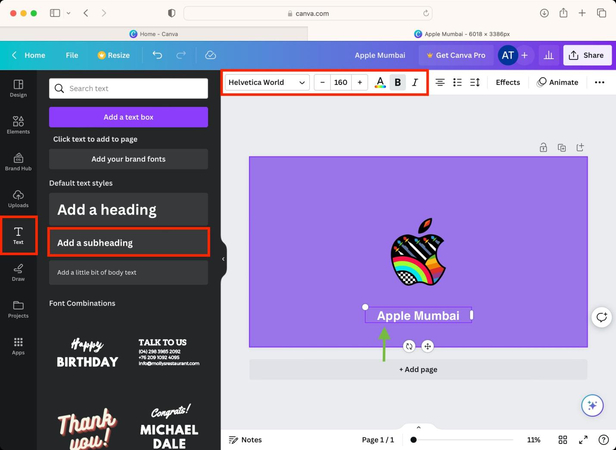Screen dimensions: 616x450
Task: Add a heading text style
Action: 128,209
